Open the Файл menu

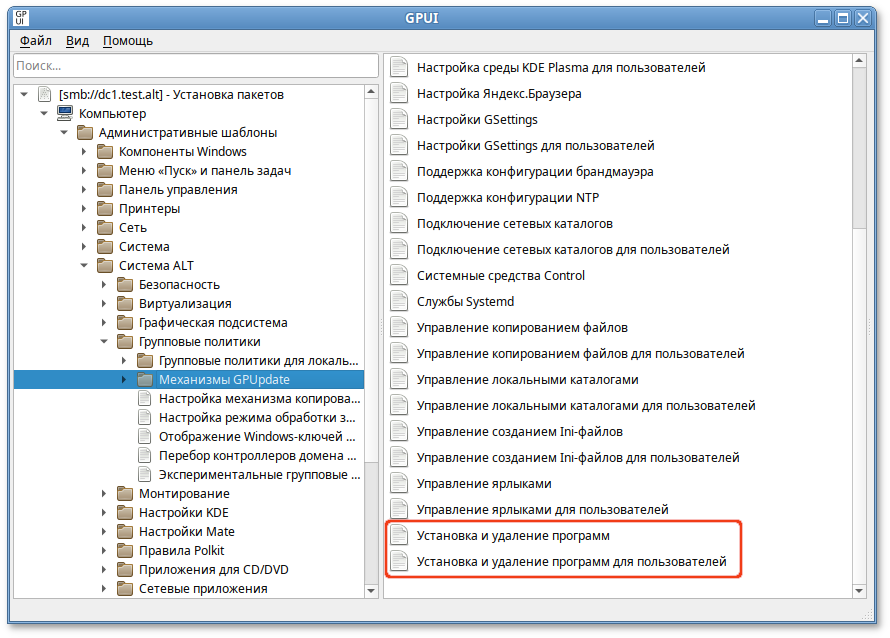35,41
